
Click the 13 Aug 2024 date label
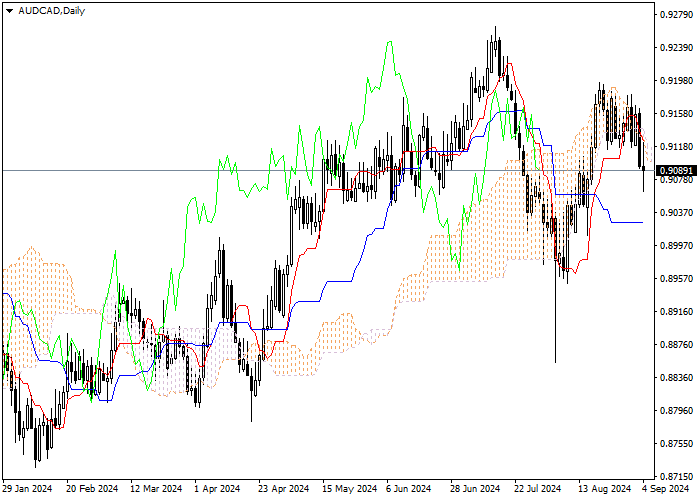tap(605, 489)
